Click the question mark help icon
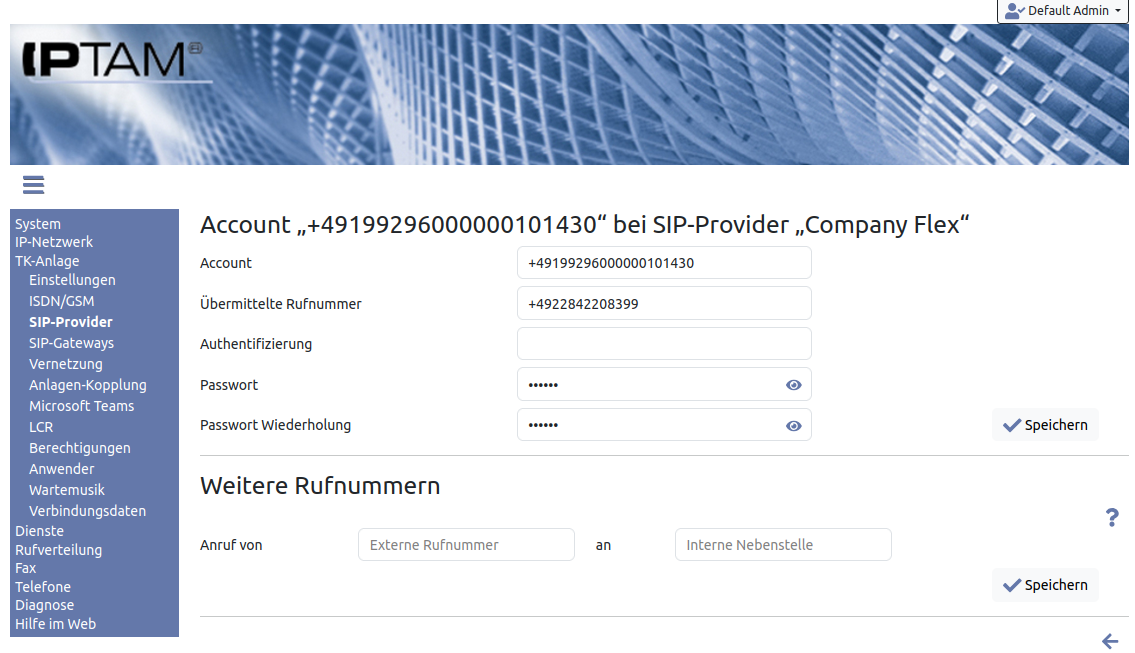 [x=1111, y=517]
